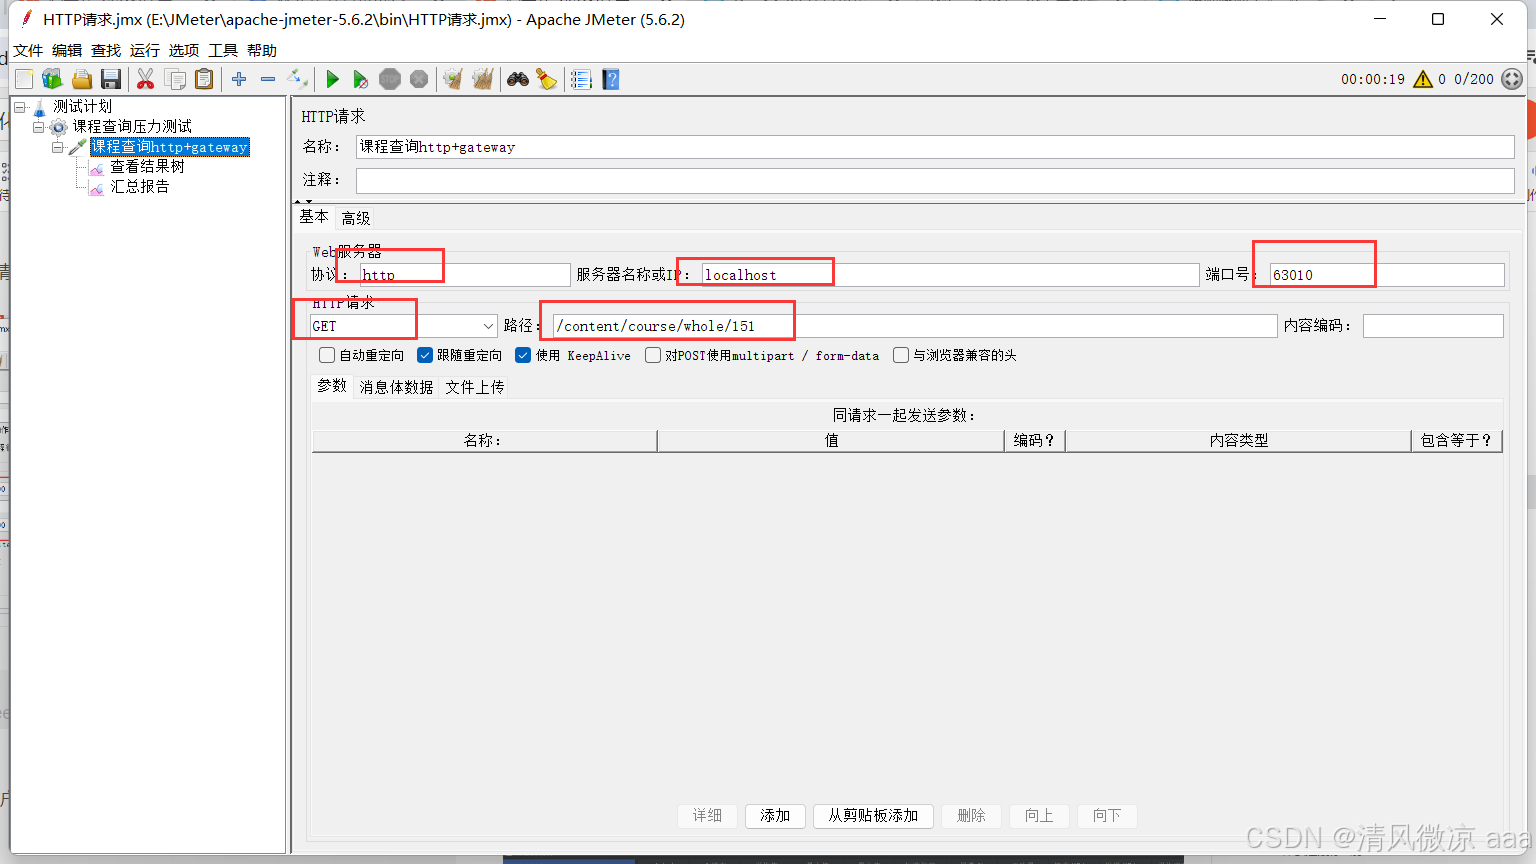1536x864 pixels.
Task: Click the Toggle enable/disable icon
Action: [297, 79]
